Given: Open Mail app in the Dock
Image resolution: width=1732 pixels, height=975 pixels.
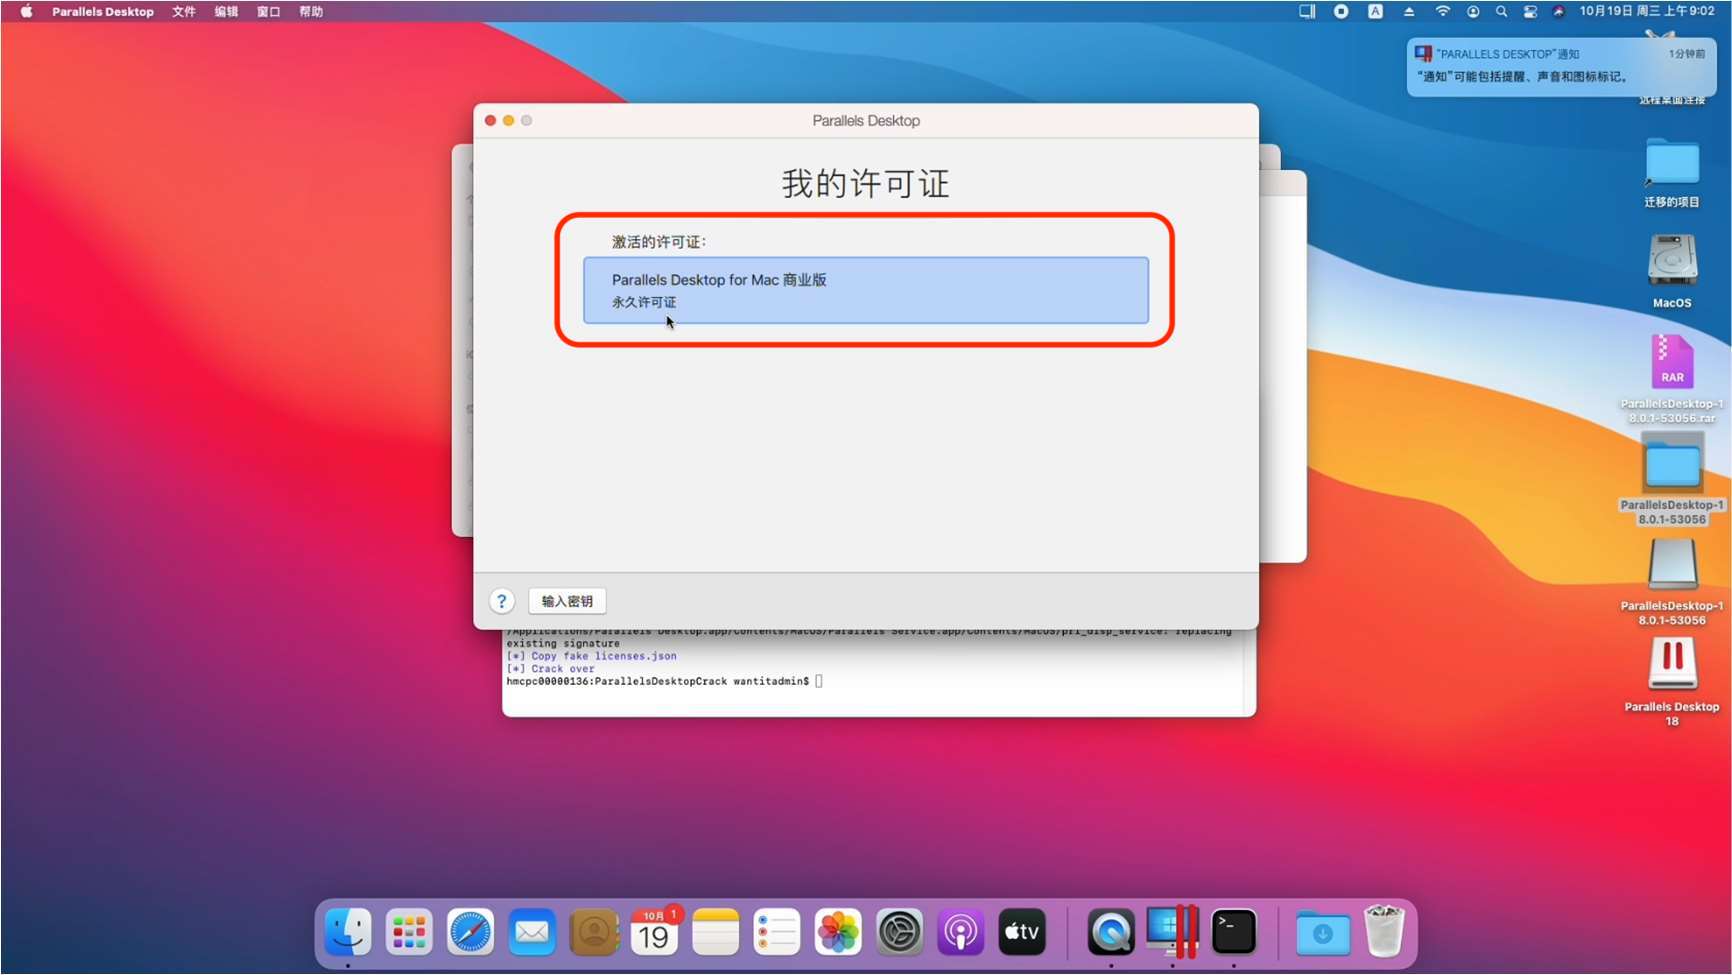Looking at the screenshot, I should coord(532,932).
